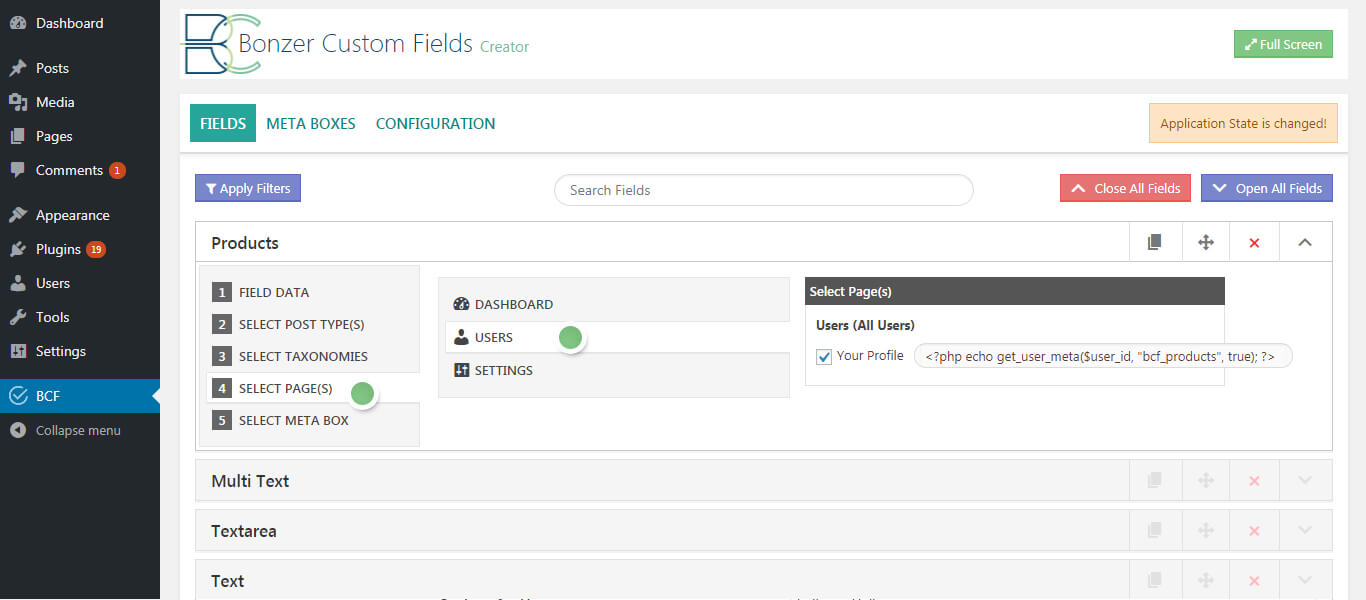Click move handle of Textarea field

point(1205,530)
